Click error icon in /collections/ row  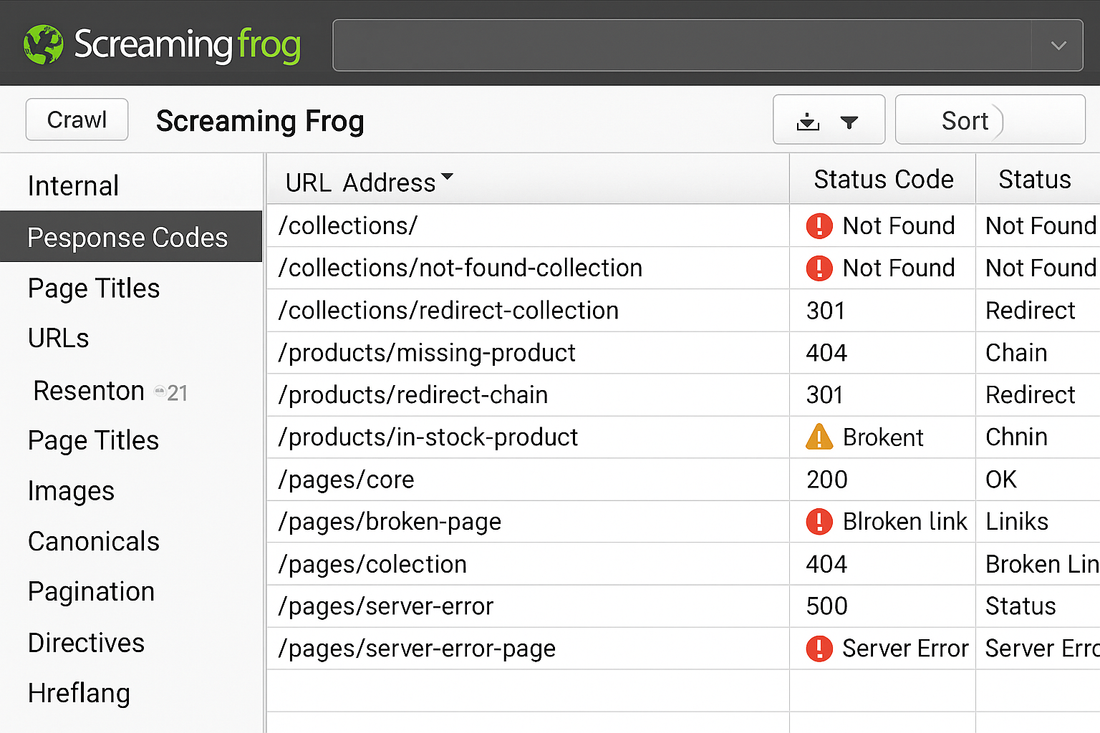click(819, 226)
